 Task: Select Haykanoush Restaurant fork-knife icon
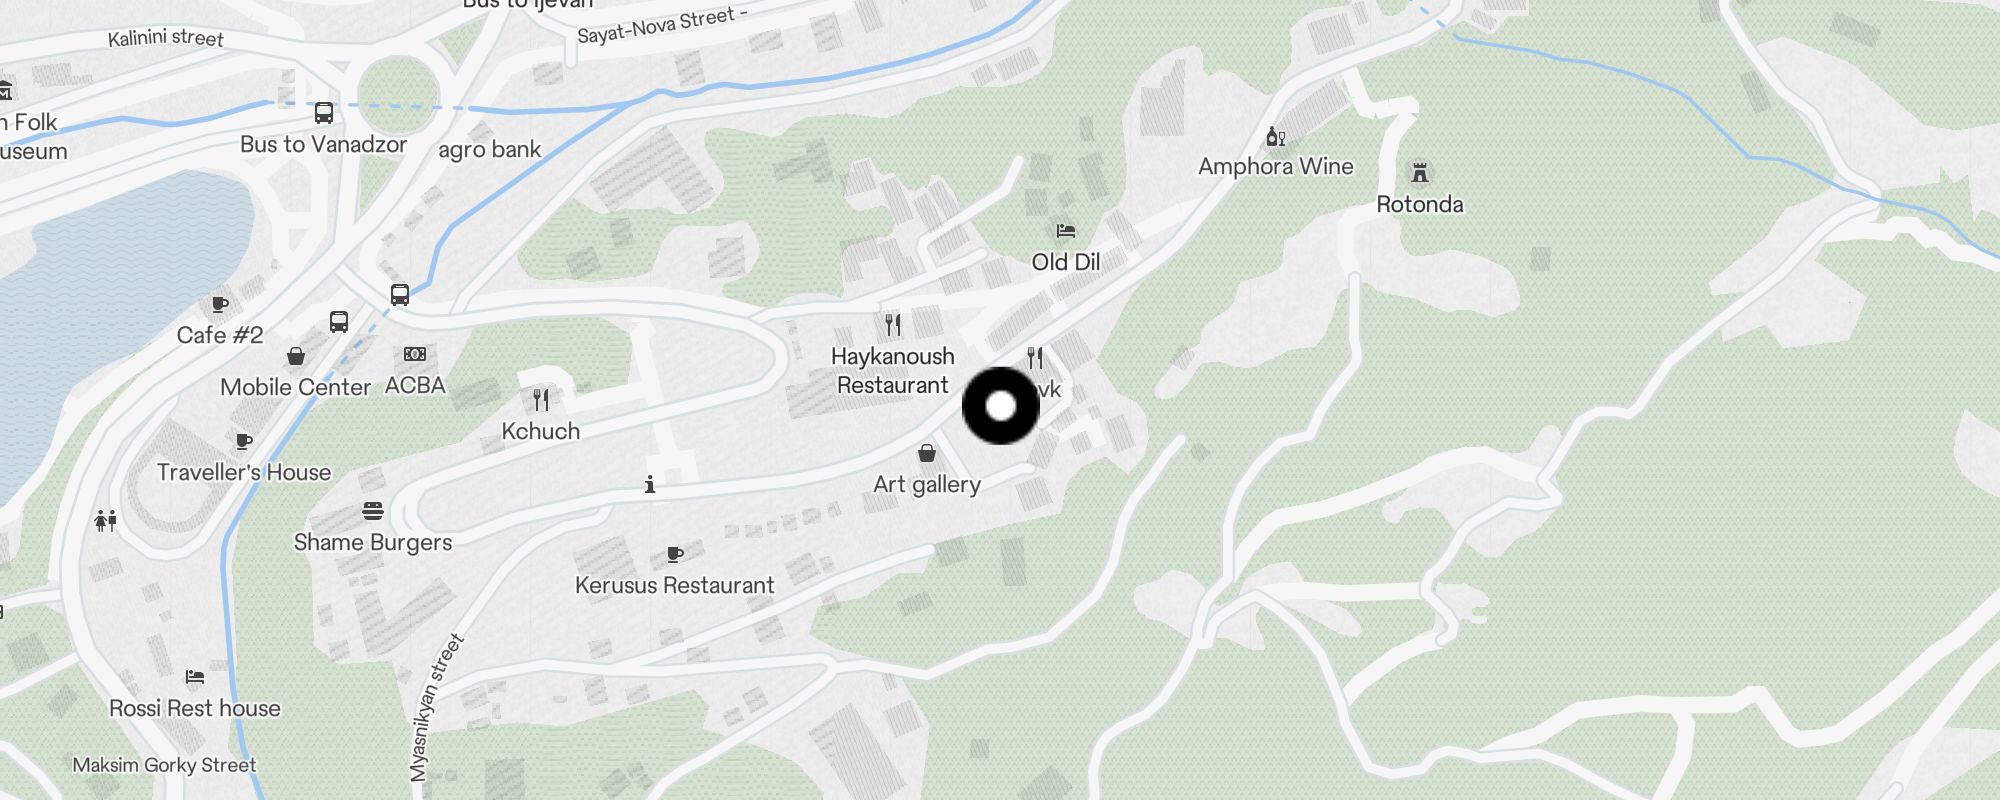tap(893, 325)
